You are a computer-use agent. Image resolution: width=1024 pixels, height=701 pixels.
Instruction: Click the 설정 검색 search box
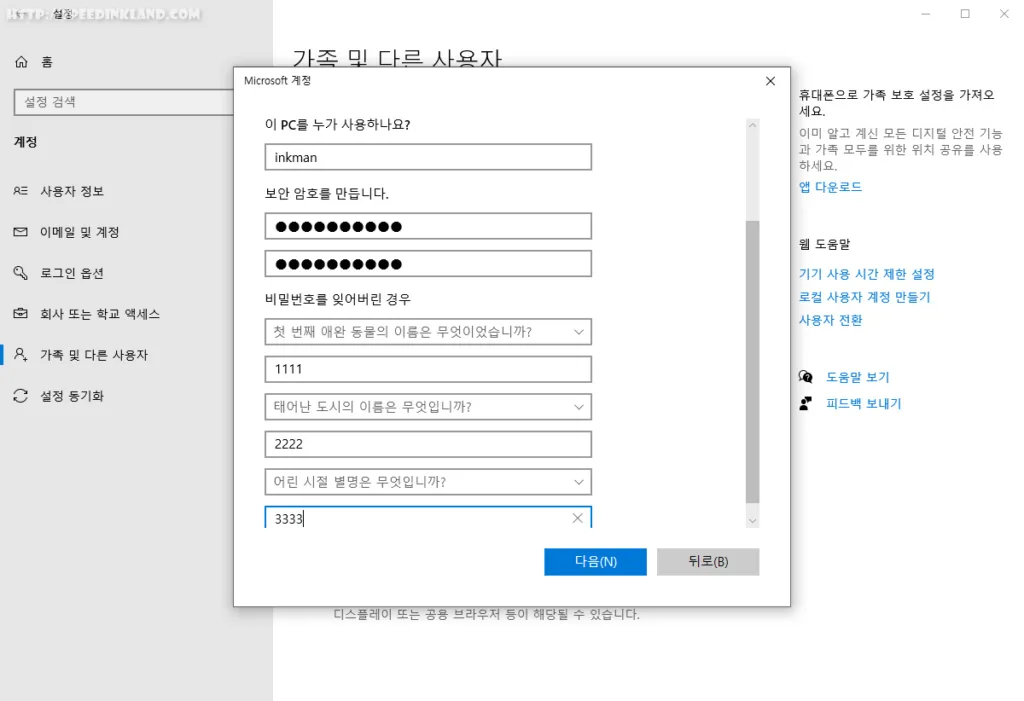124,103
